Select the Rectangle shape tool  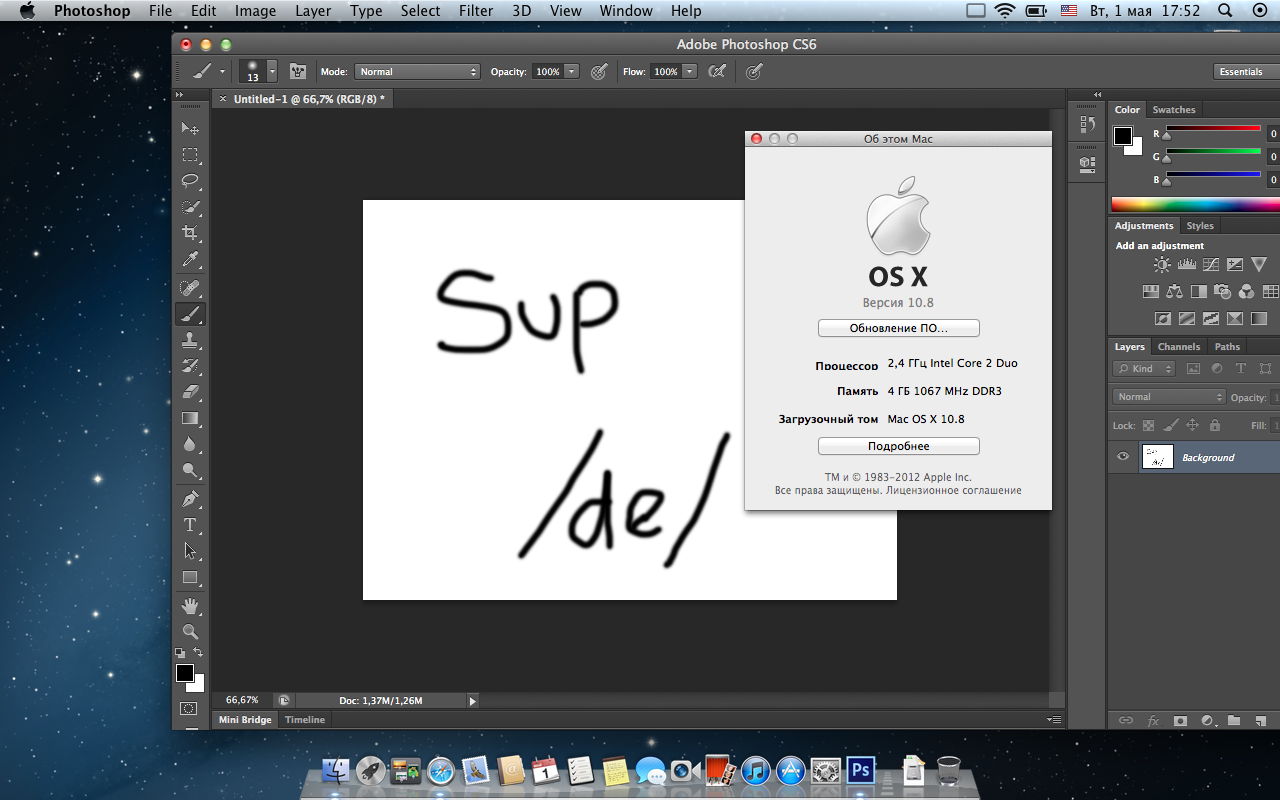(189, 577)
